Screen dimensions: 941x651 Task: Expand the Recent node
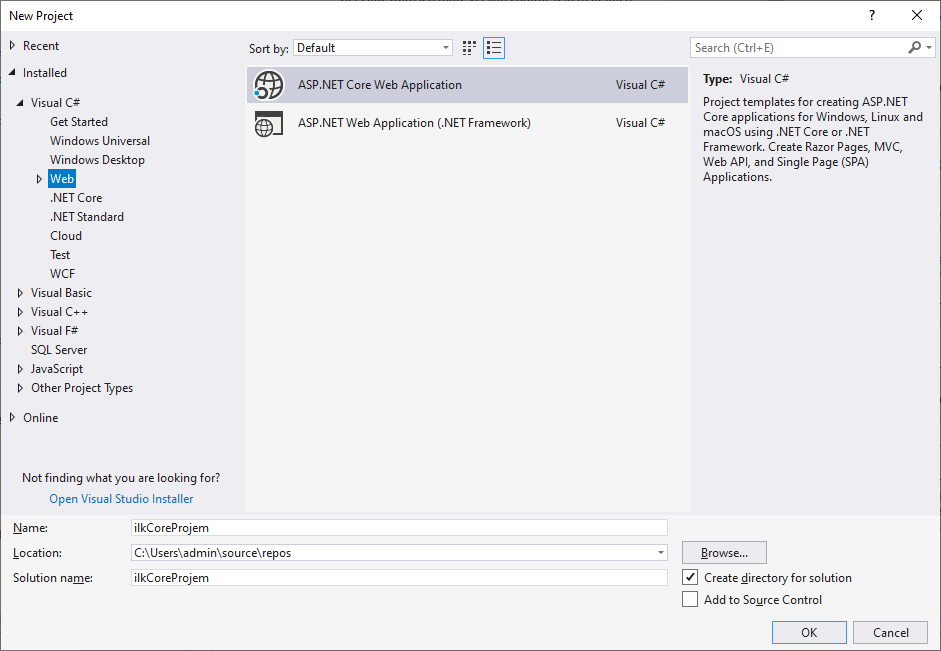point(13,46)
